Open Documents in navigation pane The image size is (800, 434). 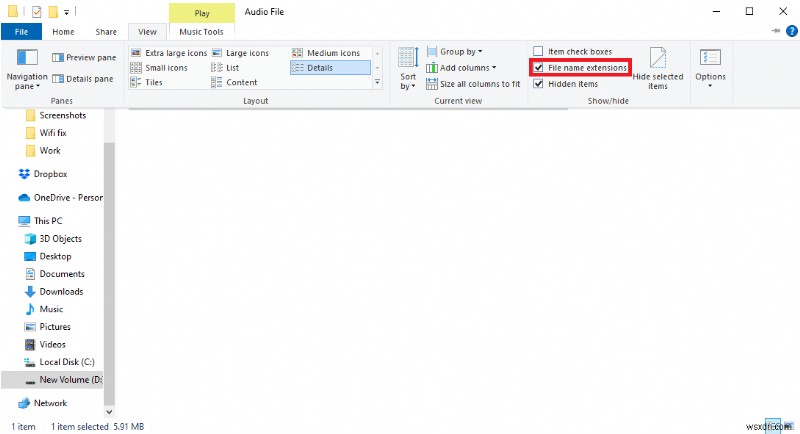[55, 274]
